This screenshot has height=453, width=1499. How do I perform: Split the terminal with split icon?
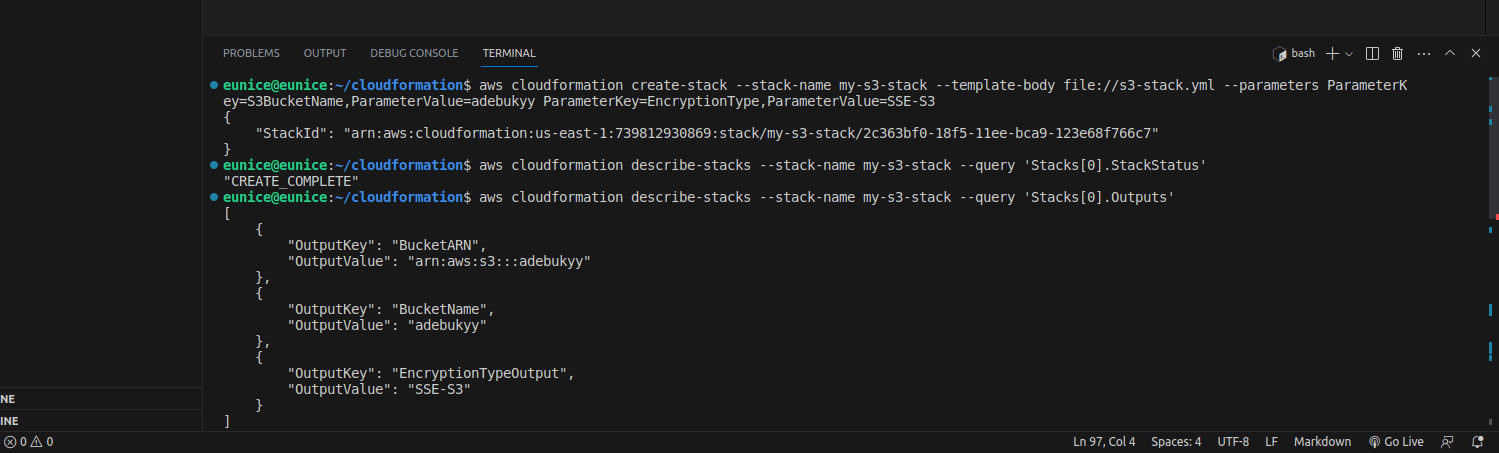[1373, 53]
